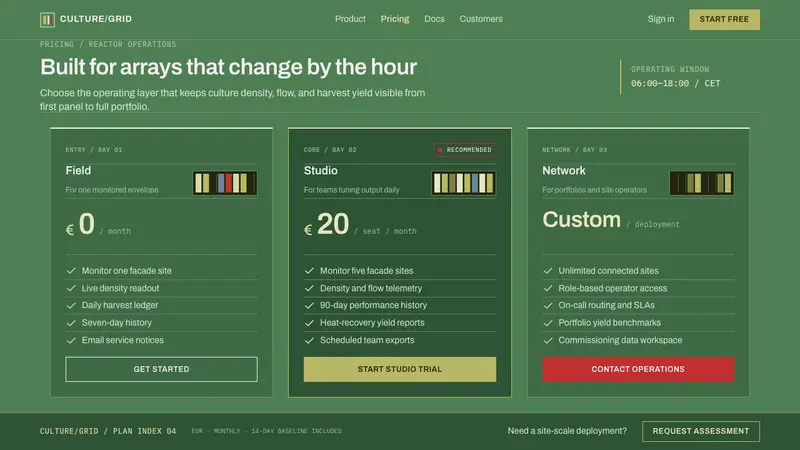Click the START FREE button

(x=724, y=19)
